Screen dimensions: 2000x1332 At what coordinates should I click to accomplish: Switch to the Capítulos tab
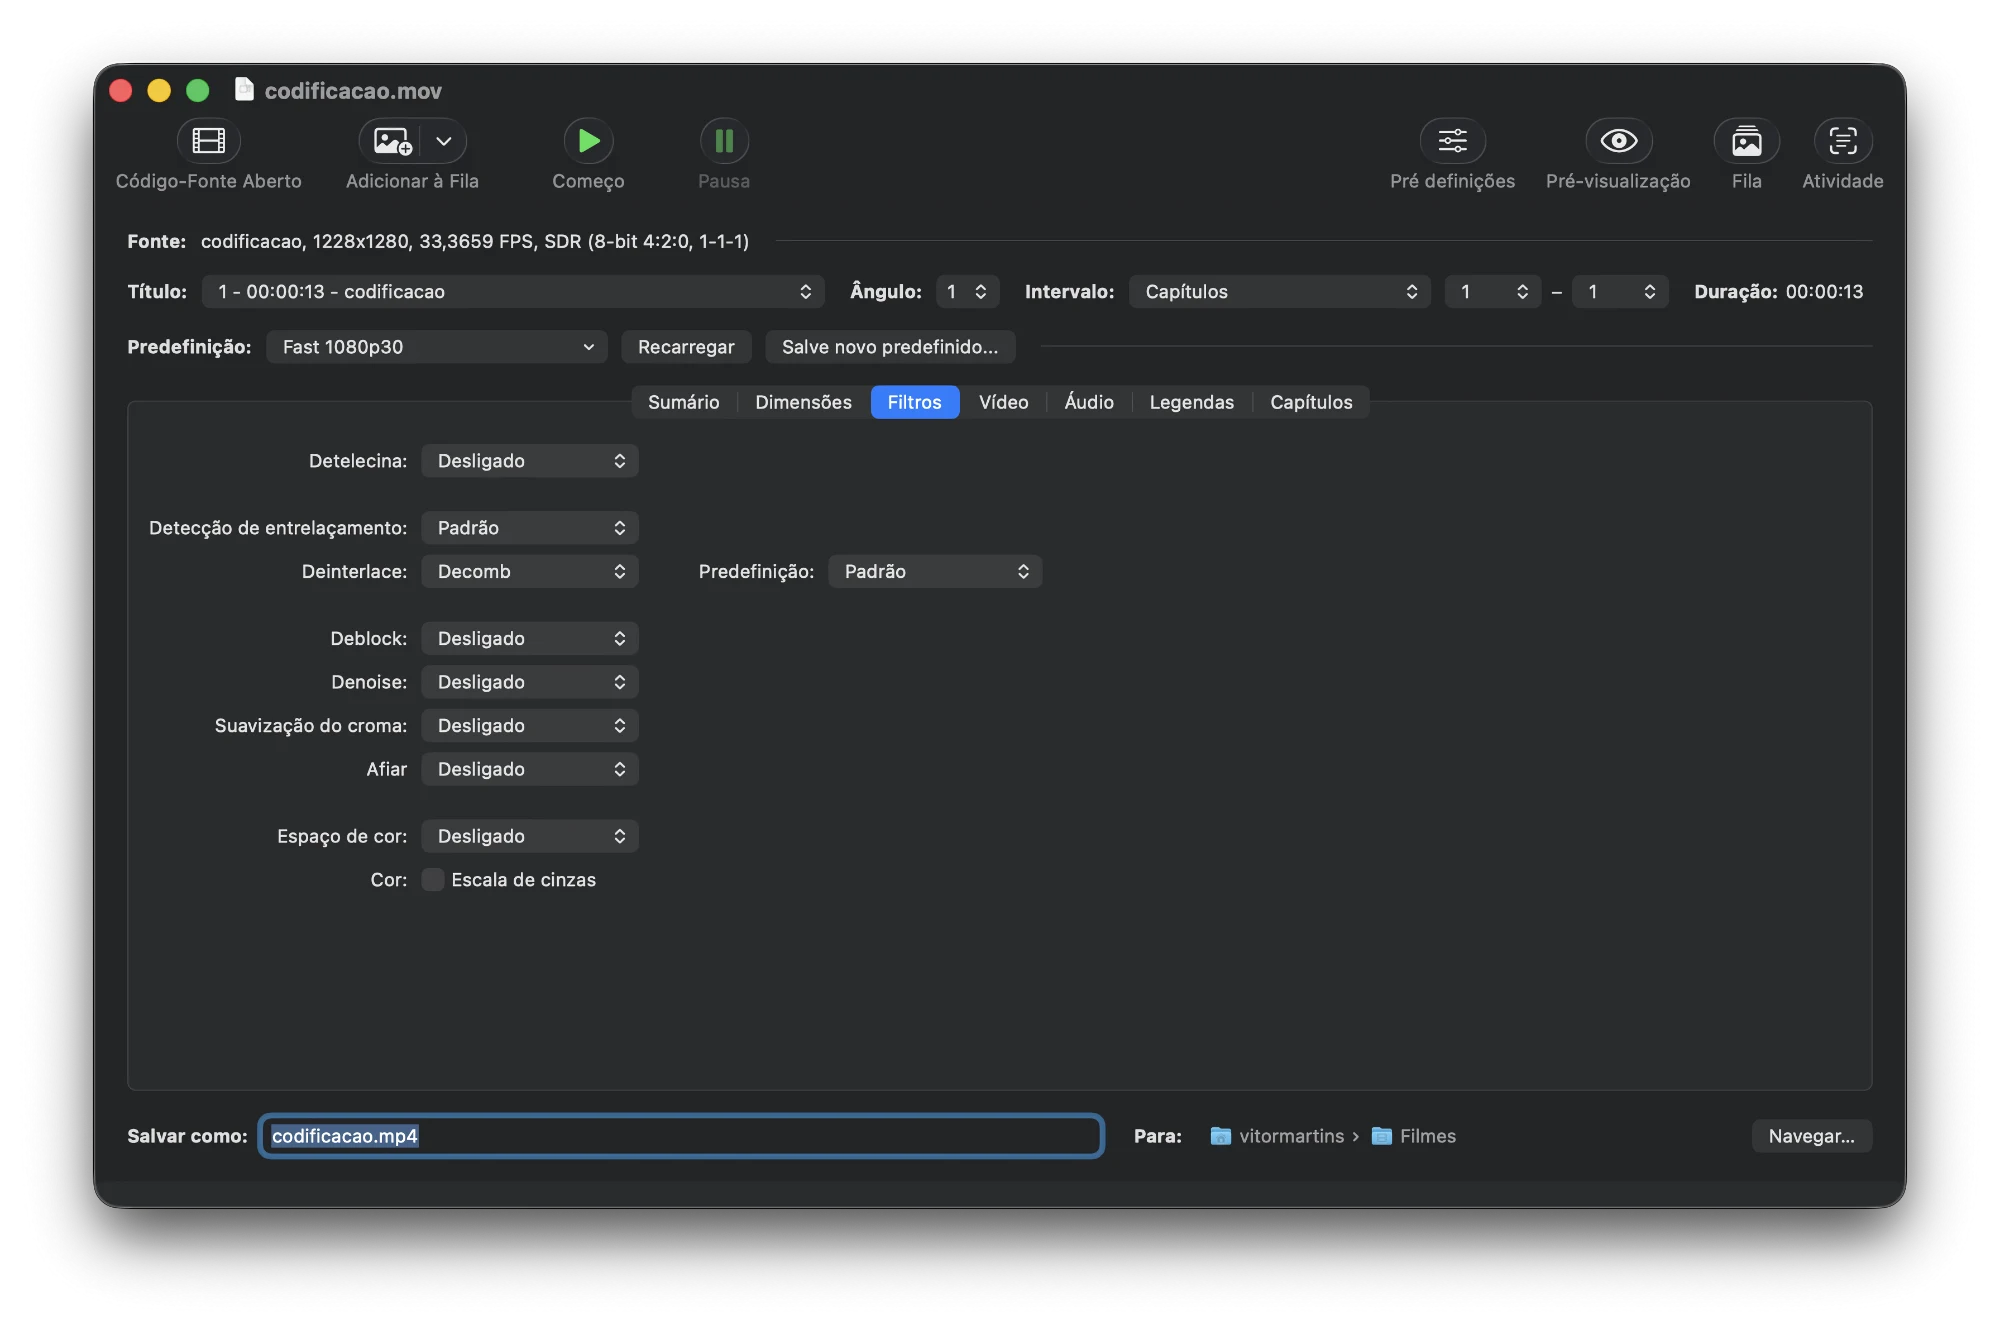point(1311,402)
